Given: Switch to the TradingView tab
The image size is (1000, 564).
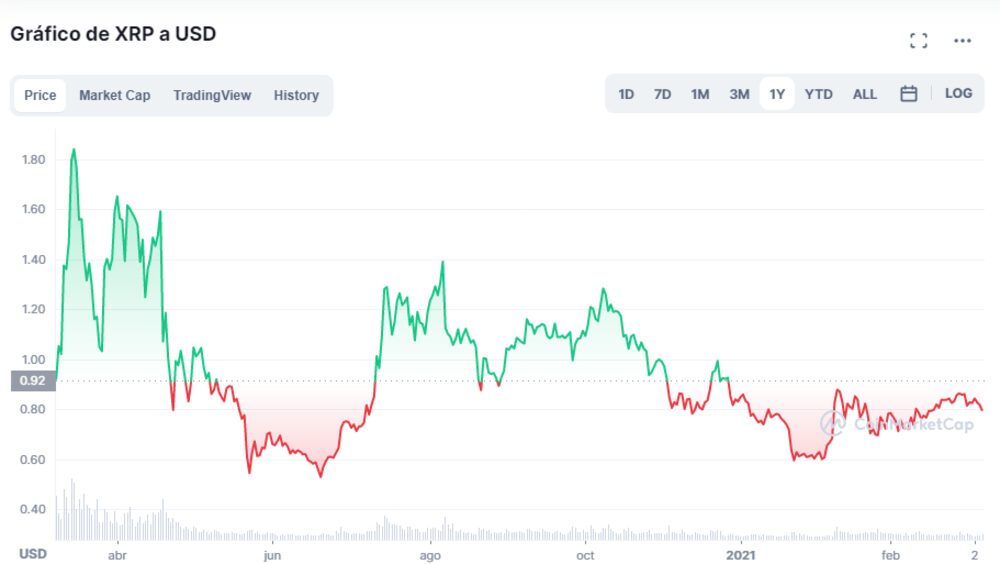Looking at the screenshot, I should [x=212, y=96].
